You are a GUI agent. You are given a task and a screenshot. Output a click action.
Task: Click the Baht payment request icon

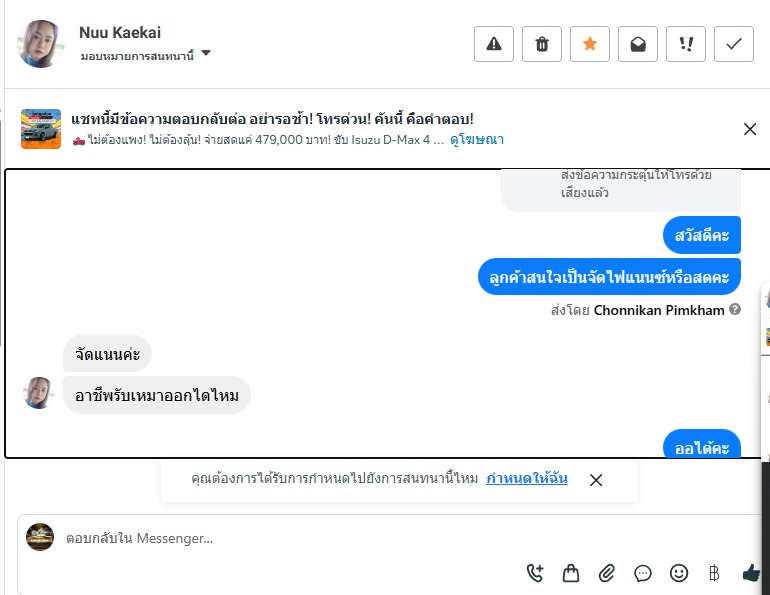pyautogui.click(x=714, y=573)
